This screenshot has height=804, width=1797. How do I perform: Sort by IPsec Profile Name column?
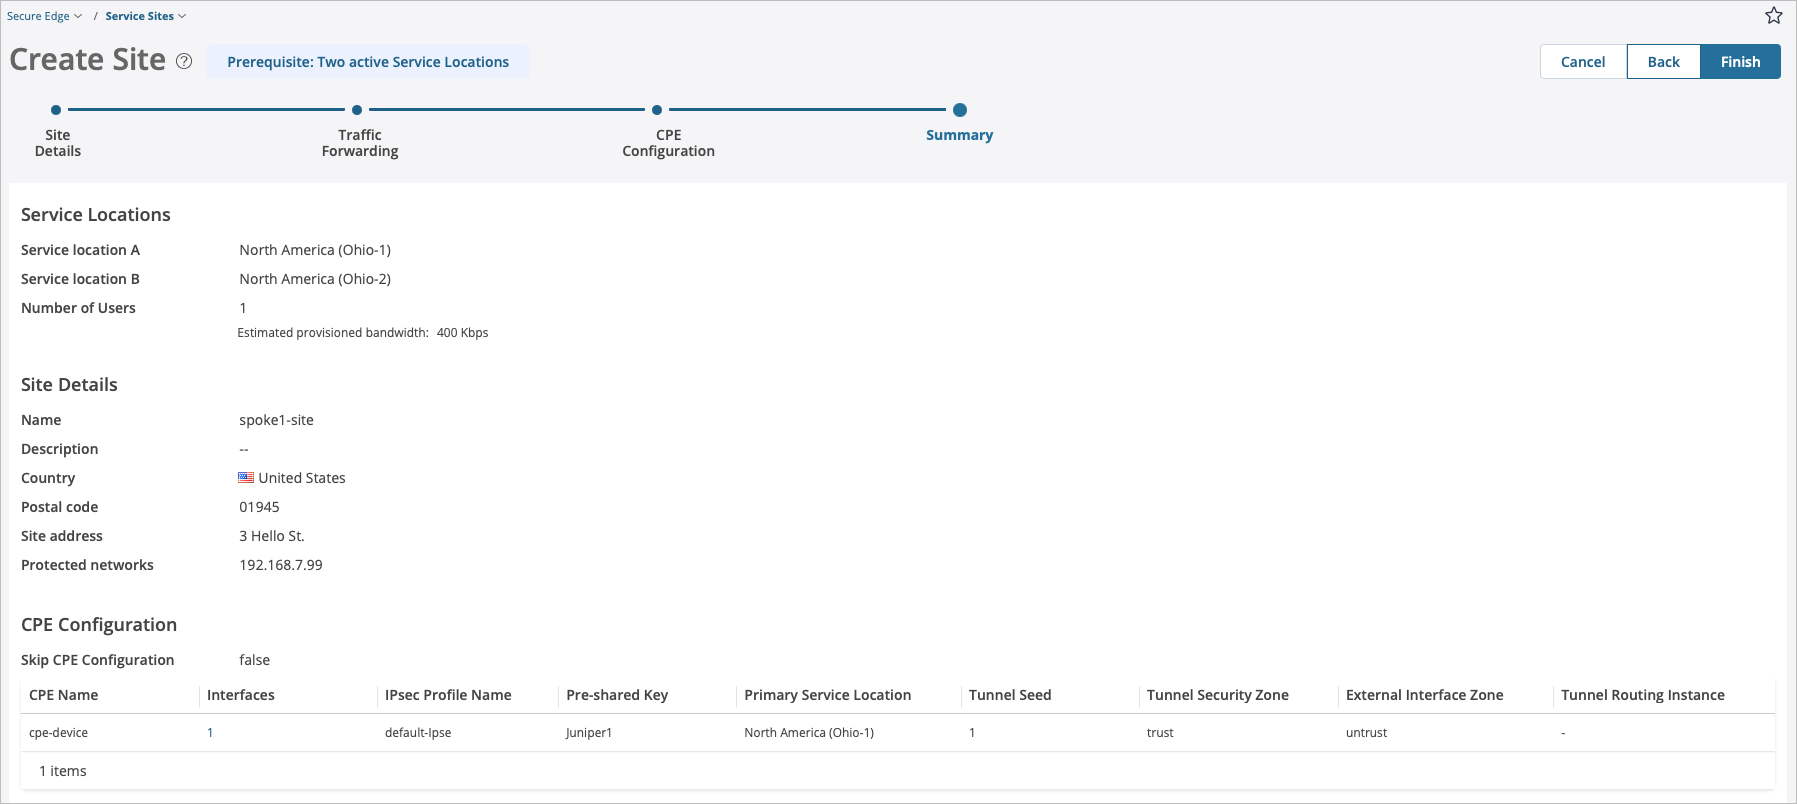click(x=448, y=695)
